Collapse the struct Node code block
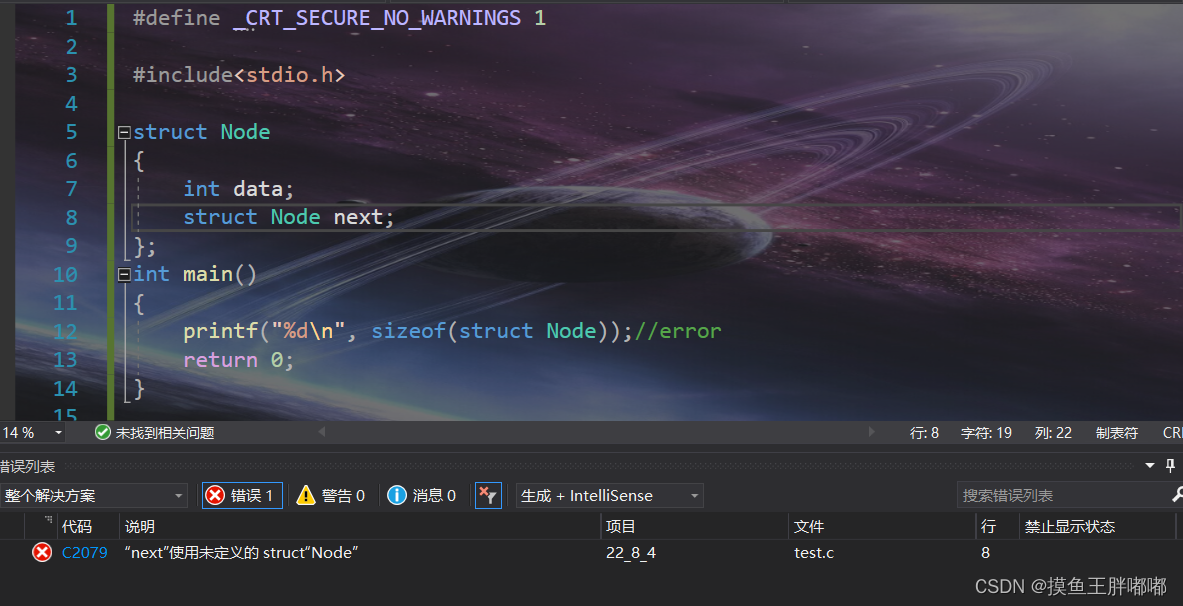 tap(124, 132)
